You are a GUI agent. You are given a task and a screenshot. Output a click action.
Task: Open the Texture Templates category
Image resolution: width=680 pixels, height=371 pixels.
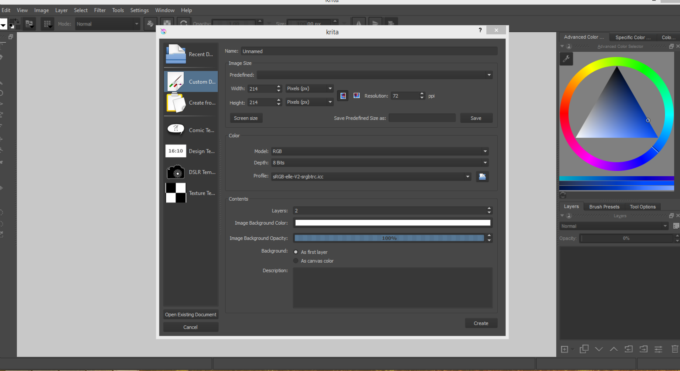click(x=191, y=193)
